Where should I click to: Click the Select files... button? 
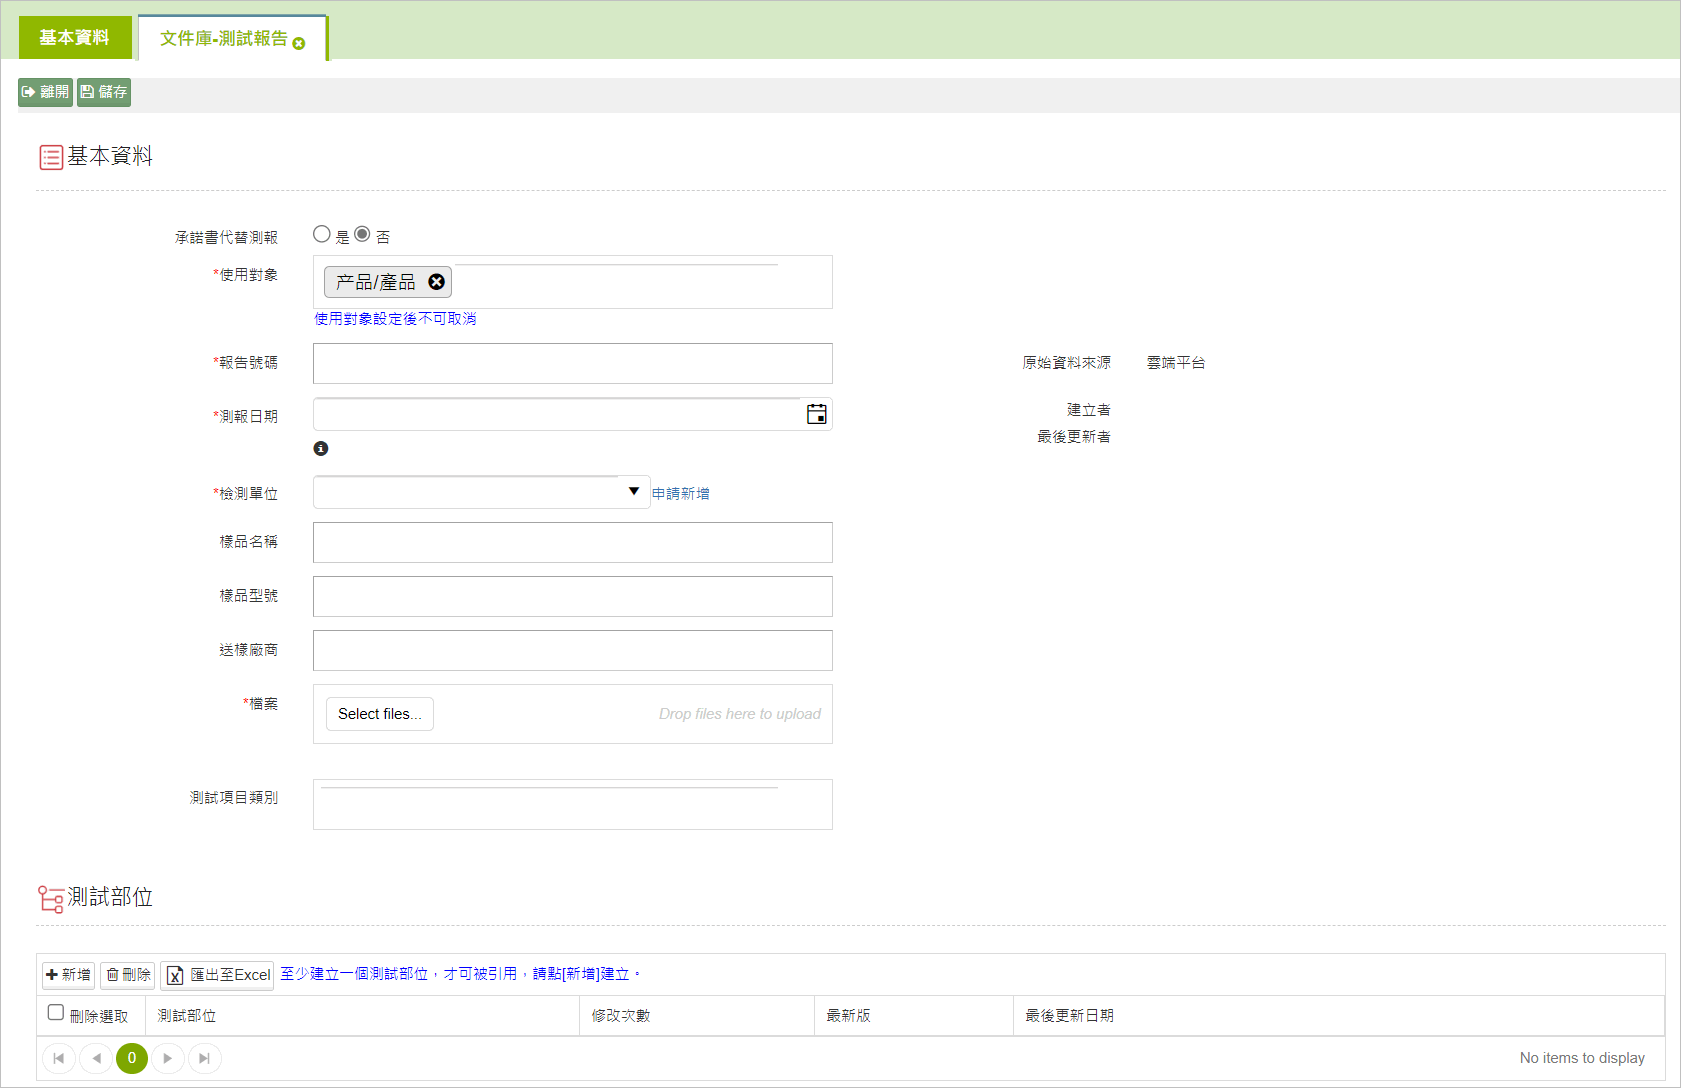tap(380, 714)
